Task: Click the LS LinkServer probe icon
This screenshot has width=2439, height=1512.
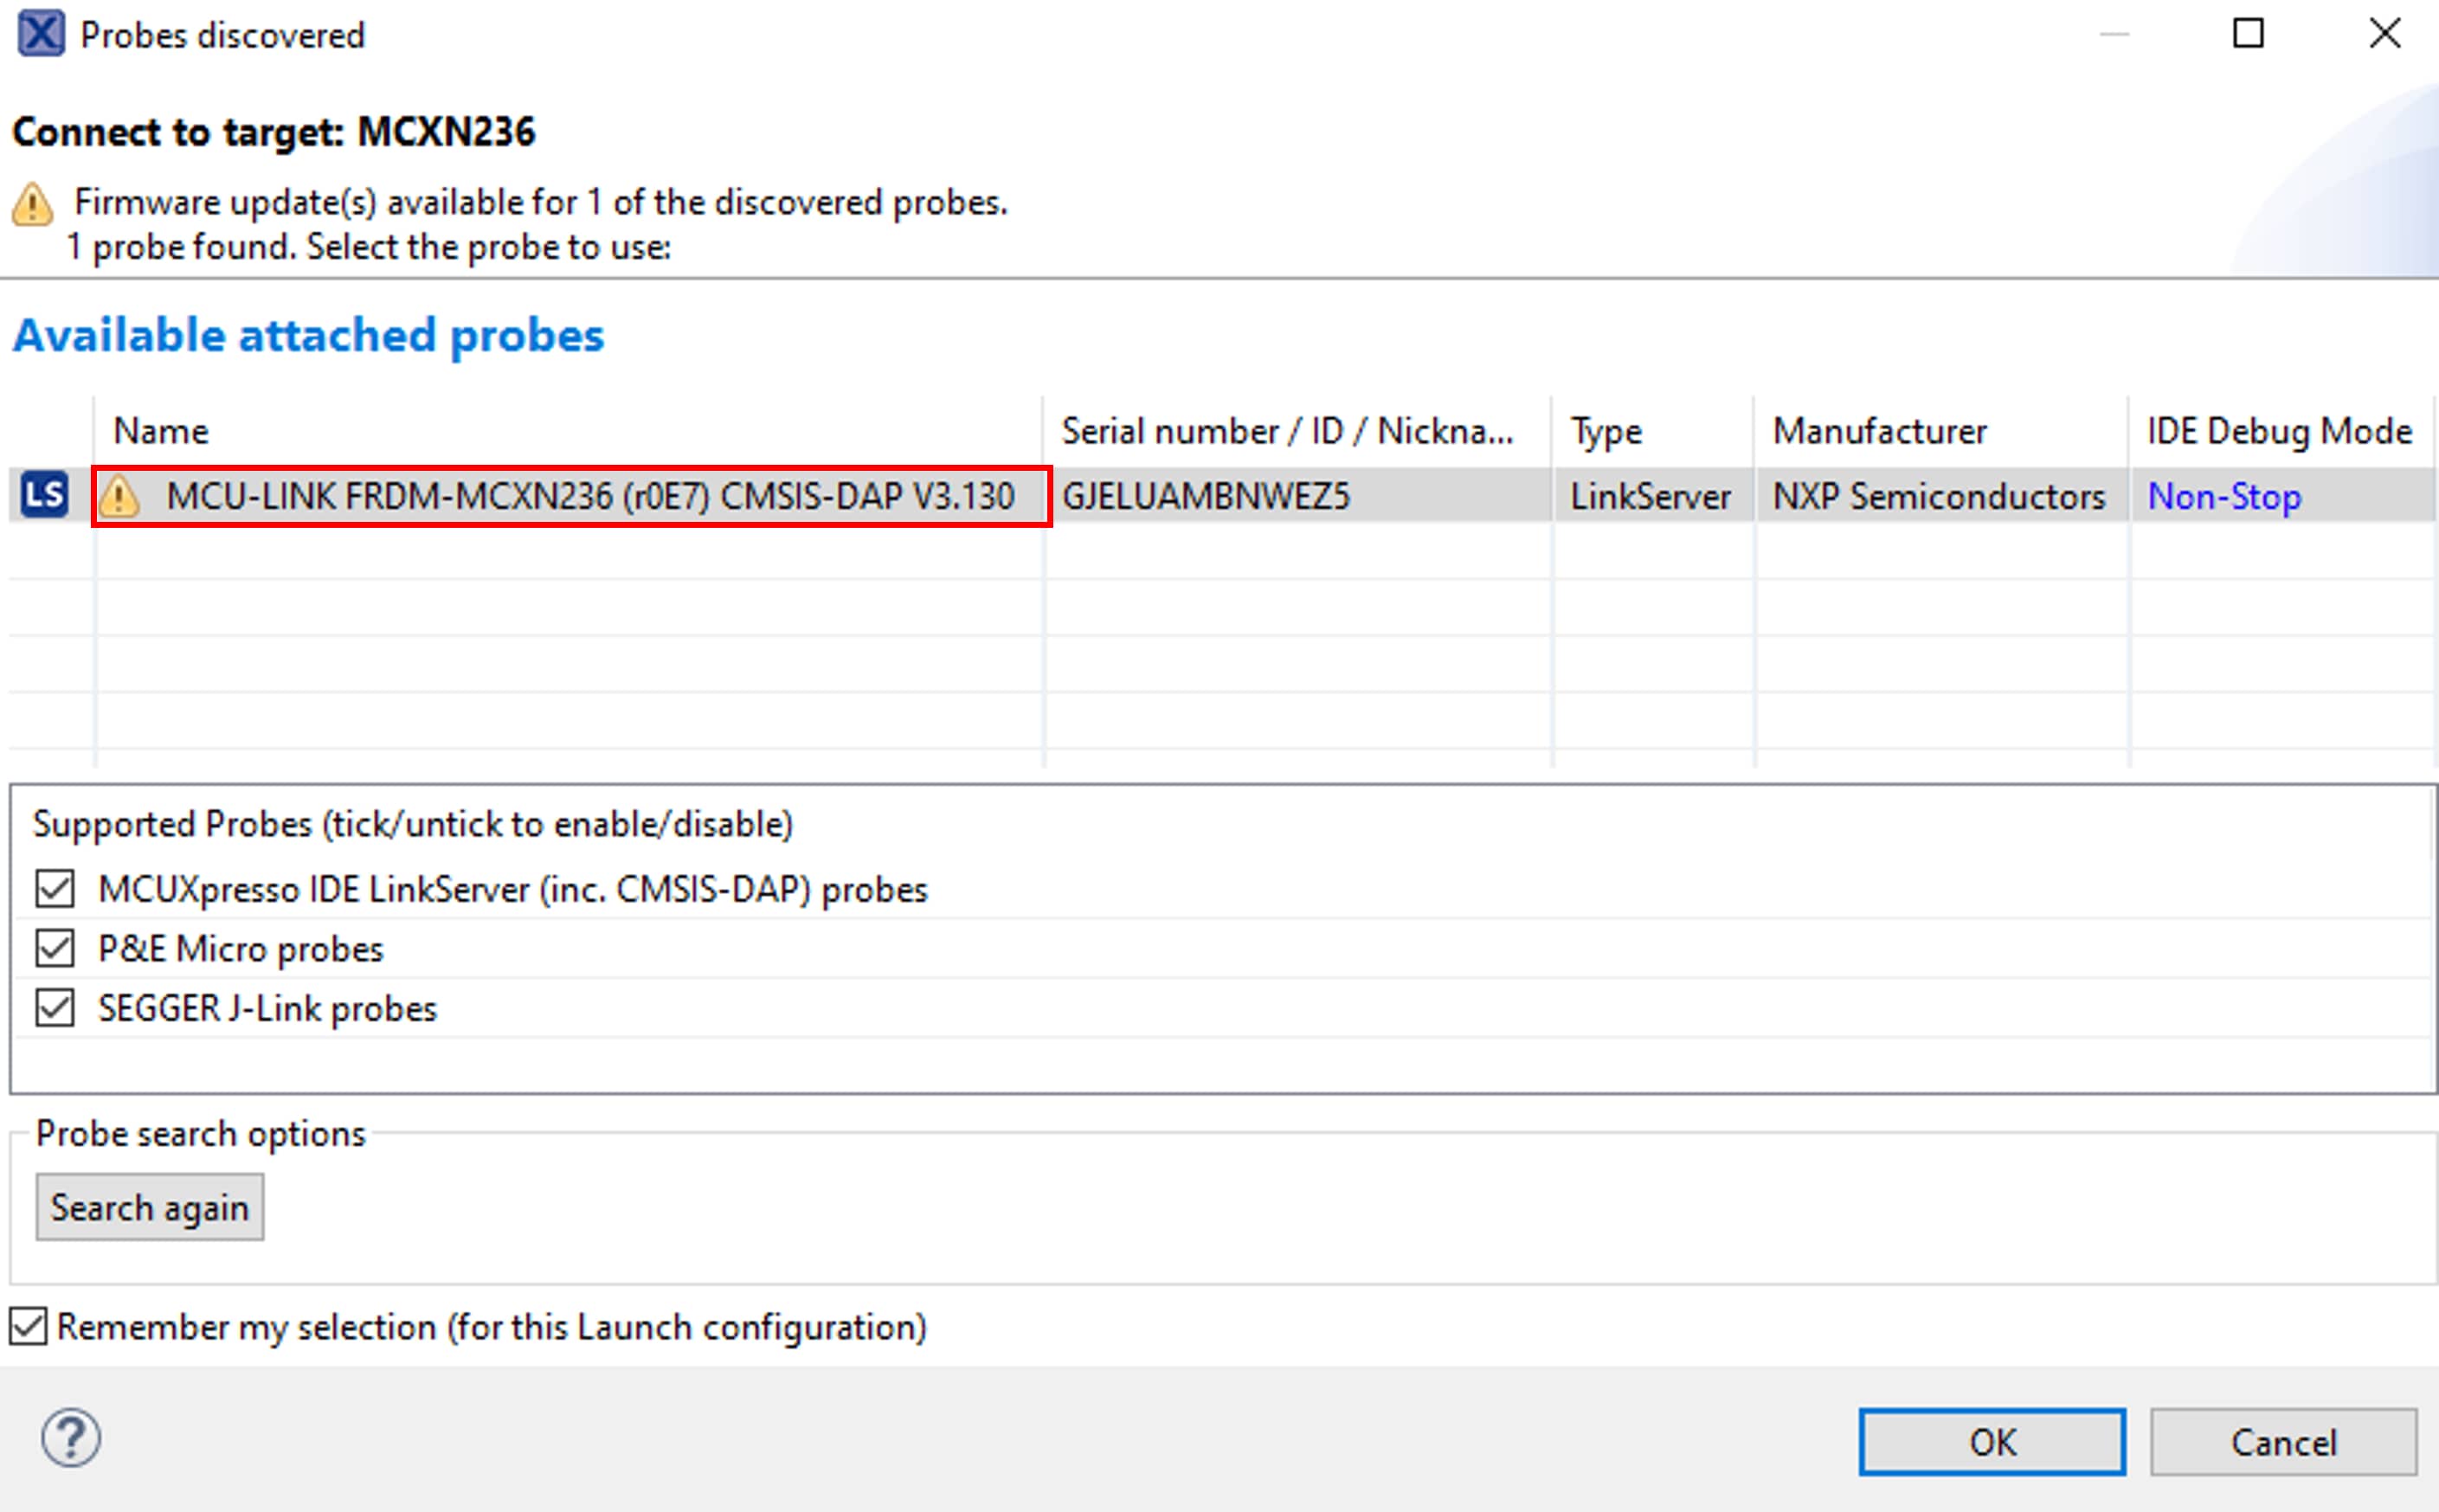Action: pyautogui.click(x=44, y=495)
